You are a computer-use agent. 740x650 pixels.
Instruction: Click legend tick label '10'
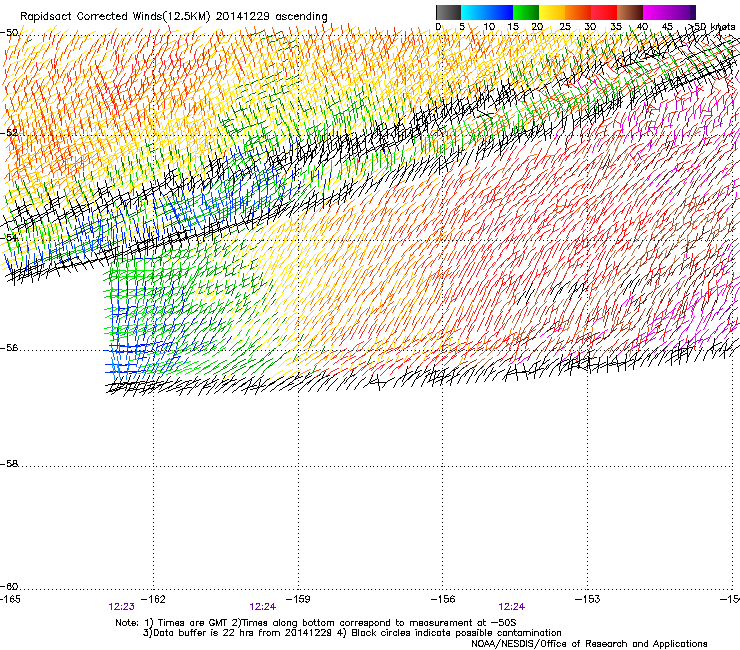tap(489, 27)
